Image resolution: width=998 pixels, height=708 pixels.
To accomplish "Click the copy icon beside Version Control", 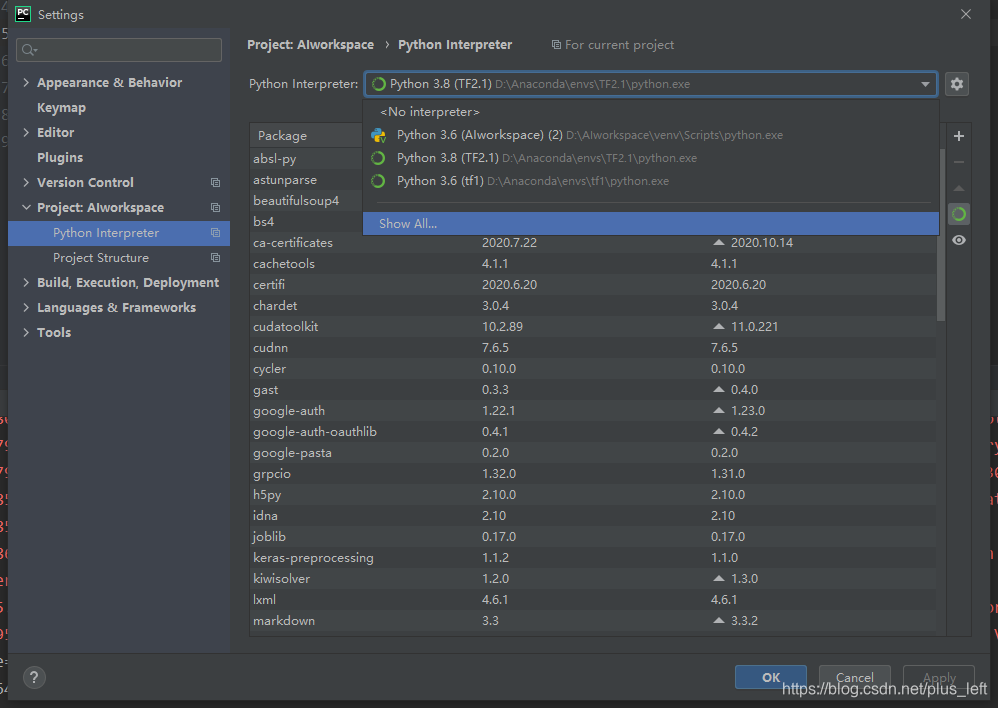I will pyautogui.click(x=216, y=183).
